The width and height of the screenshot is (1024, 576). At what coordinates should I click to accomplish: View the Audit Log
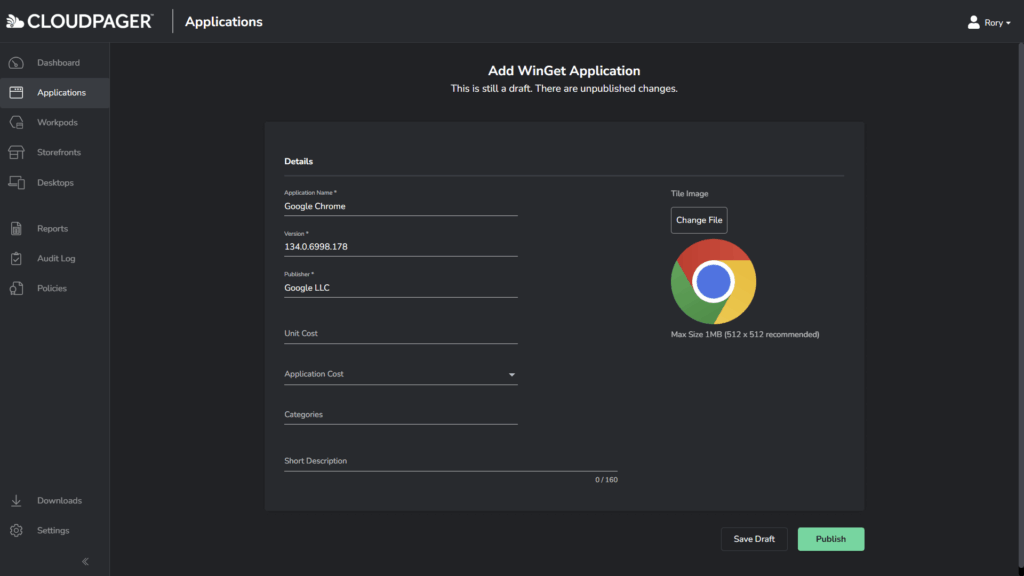[55, 259]
